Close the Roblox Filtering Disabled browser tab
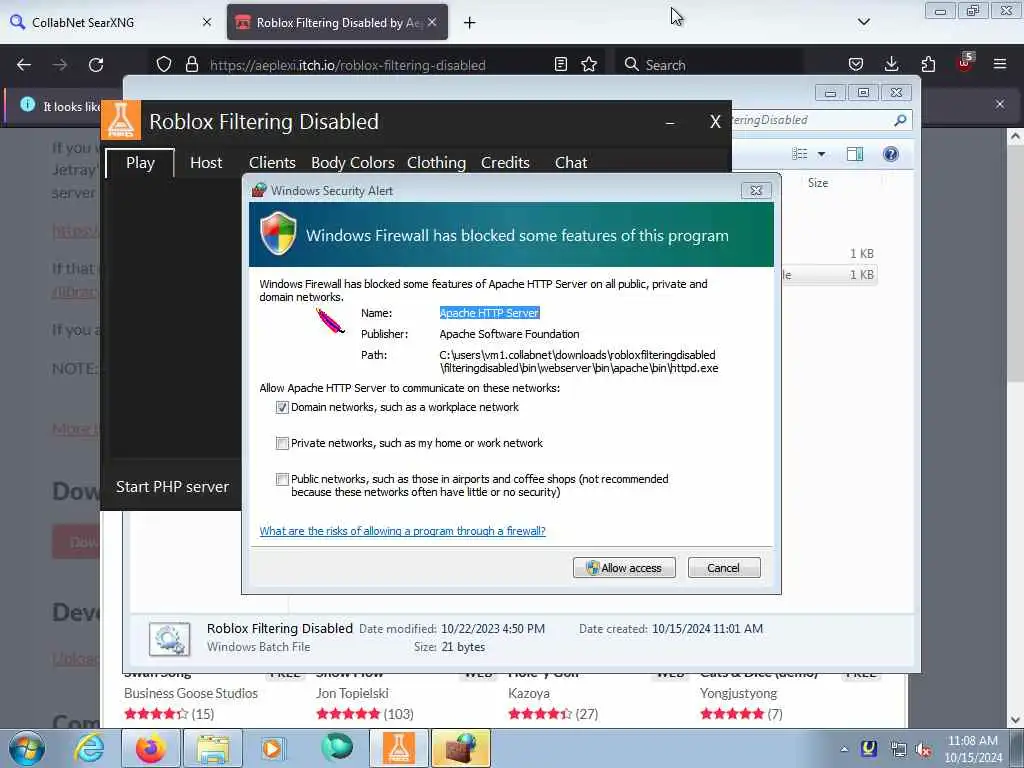 pyautogui.click(x=432, y=22)
